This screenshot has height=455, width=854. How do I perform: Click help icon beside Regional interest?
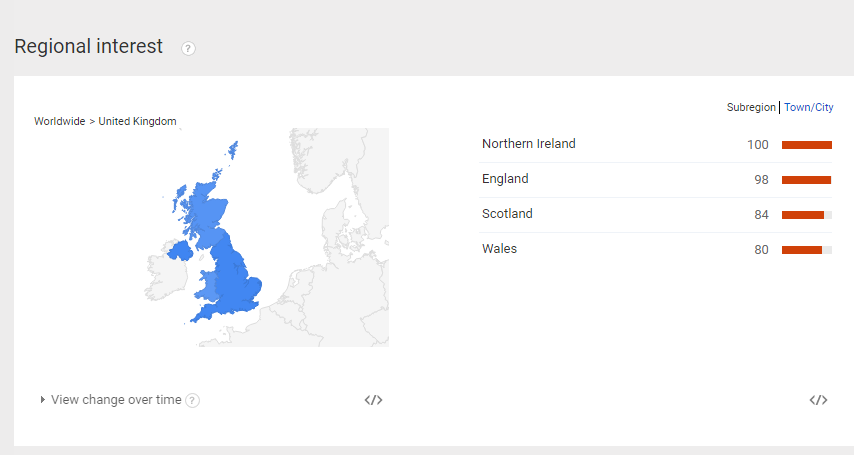click(x=188, y=48)
